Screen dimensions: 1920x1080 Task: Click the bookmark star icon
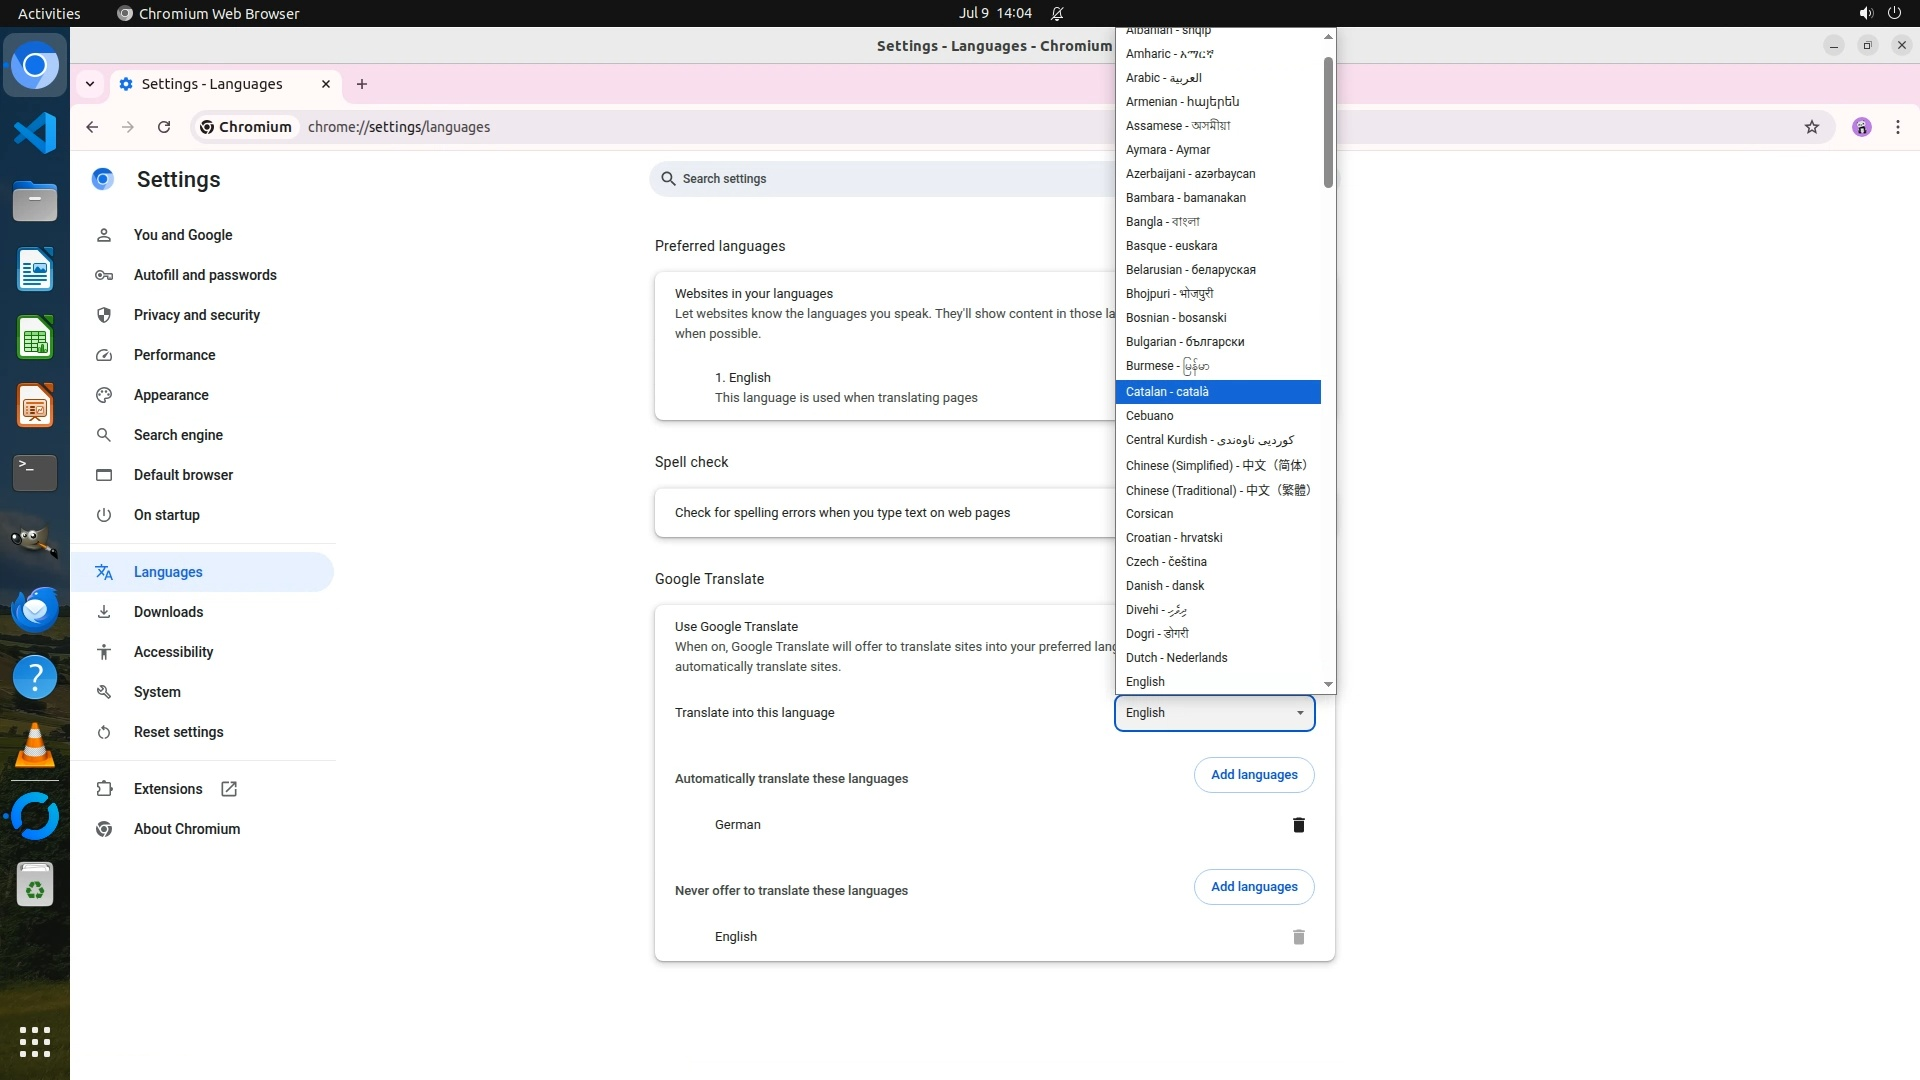click(x=1811, y=127)
